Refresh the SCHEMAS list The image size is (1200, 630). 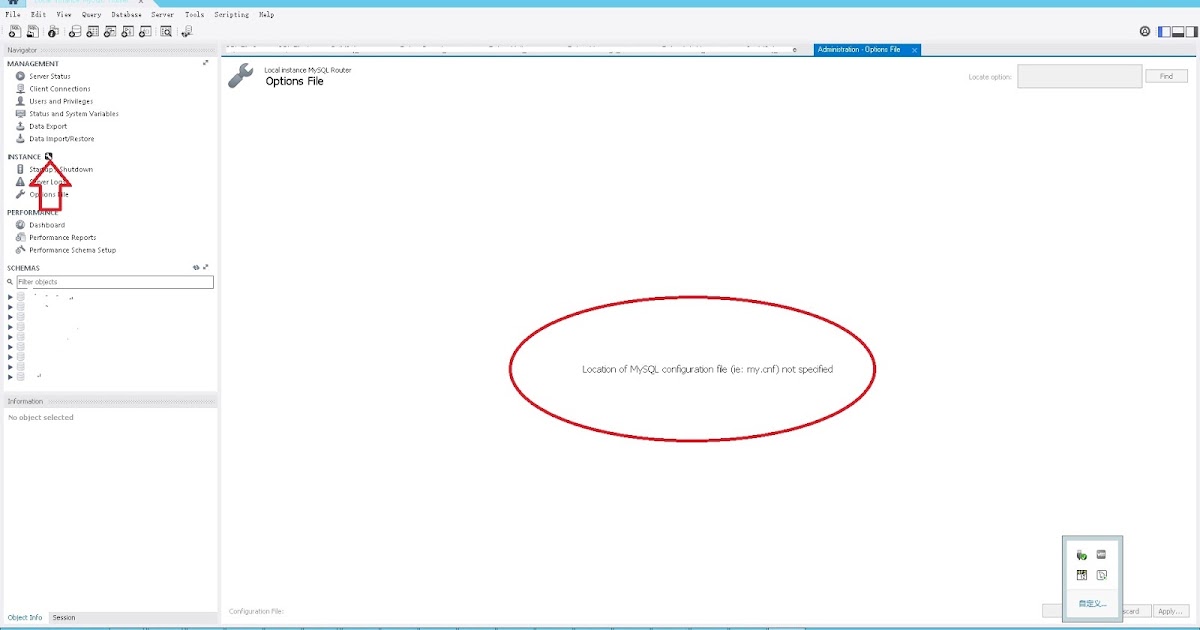[196, 267]
